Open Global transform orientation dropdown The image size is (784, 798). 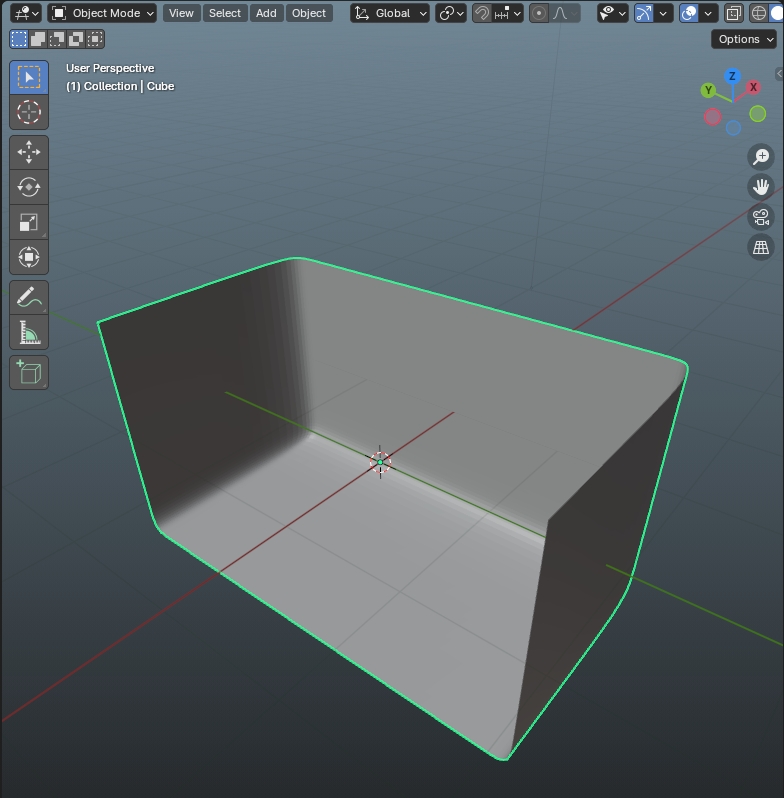391,13
